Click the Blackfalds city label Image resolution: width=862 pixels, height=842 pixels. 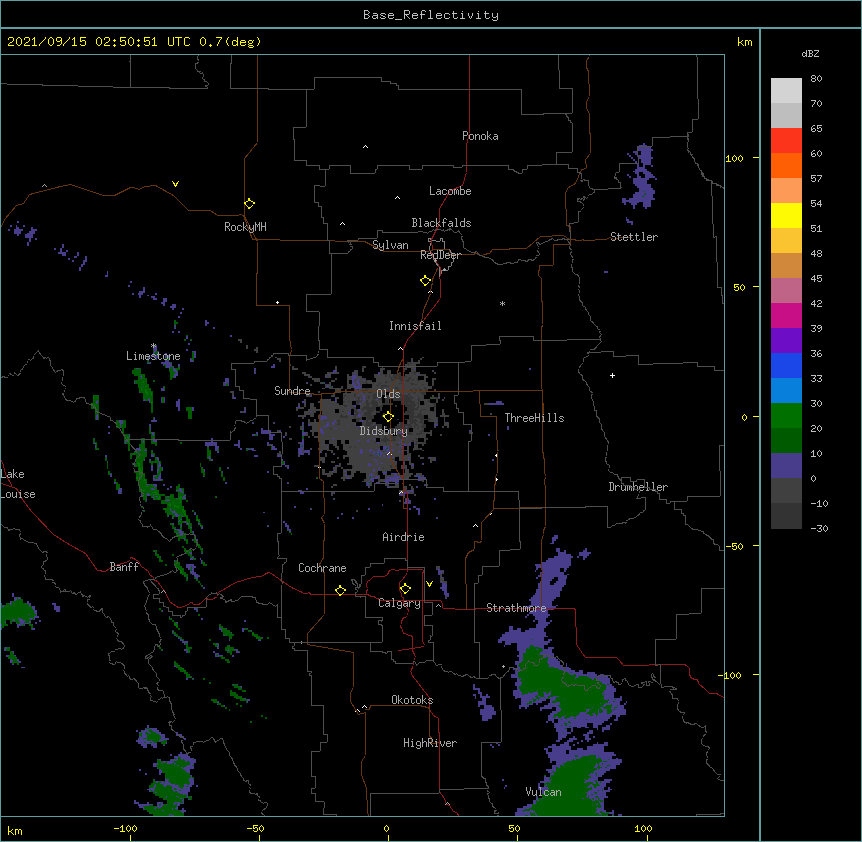pyautogui.click(x=441, y=223)
